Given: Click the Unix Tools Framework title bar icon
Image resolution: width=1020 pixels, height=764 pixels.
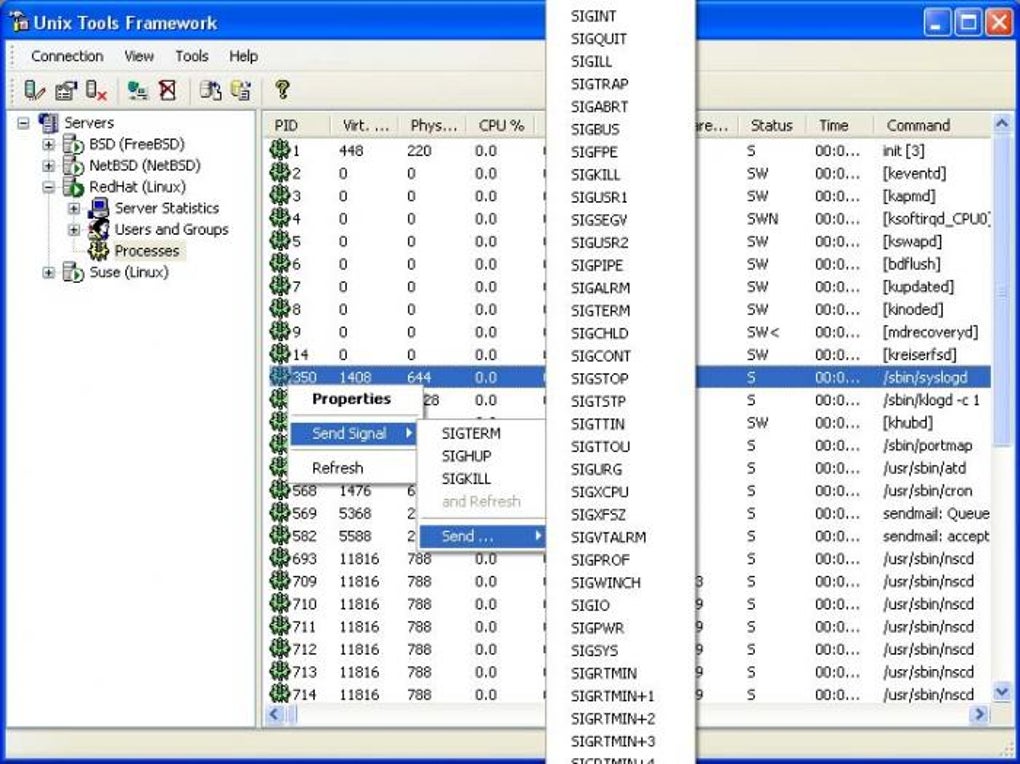Looking at the screenshot, I should coord(20,22).
